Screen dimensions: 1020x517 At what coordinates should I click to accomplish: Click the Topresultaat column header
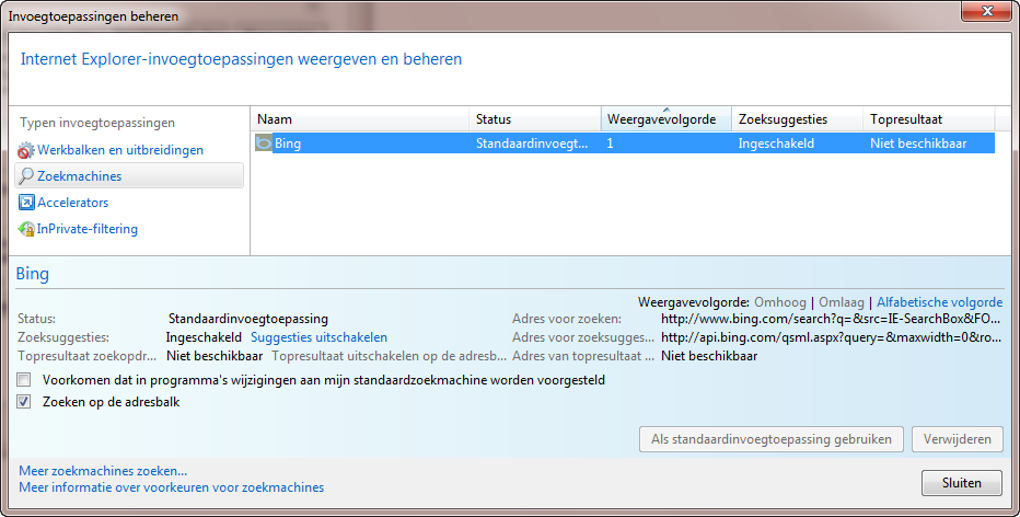coord(929,119)
